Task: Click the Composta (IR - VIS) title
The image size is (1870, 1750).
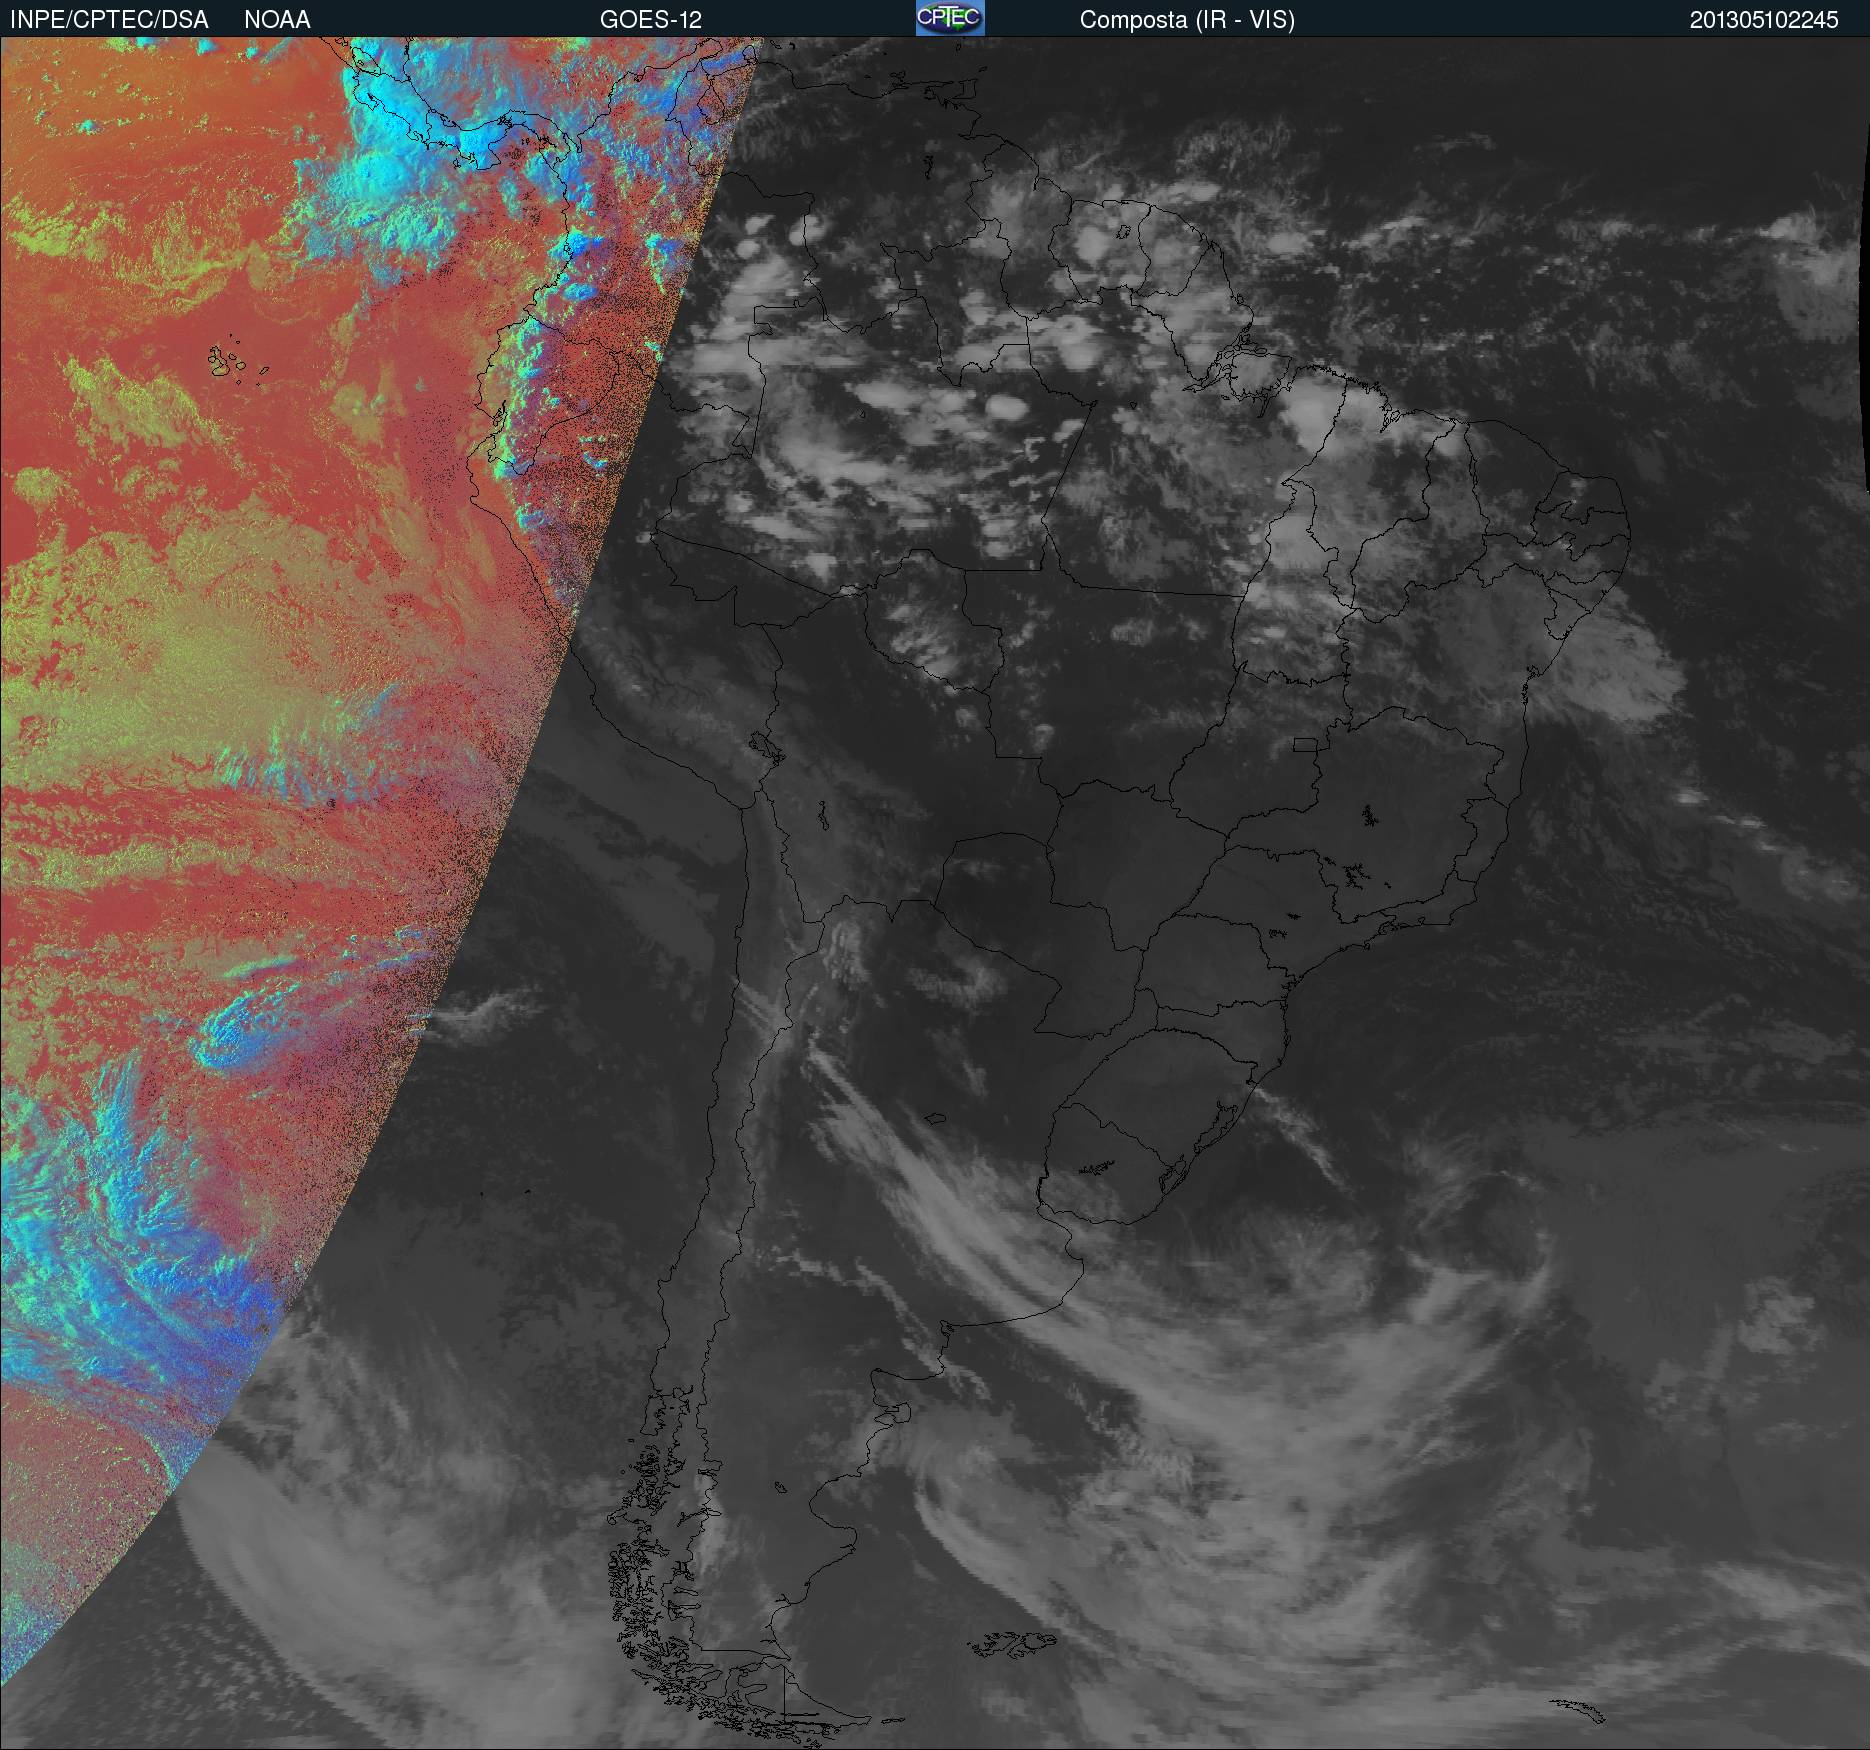Action: (x=1187, y=20)
